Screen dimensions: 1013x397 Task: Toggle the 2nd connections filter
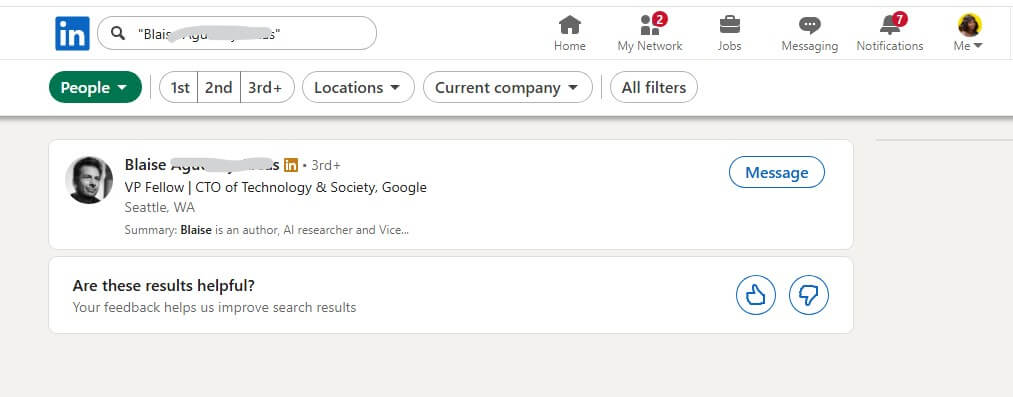218,87
